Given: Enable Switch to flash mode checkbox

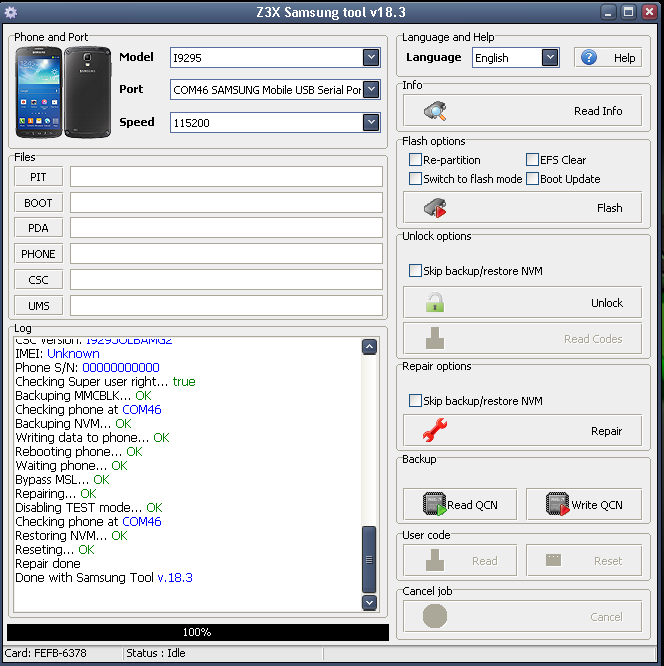Looking at the screenshot, I should click(x=415, y=179).
